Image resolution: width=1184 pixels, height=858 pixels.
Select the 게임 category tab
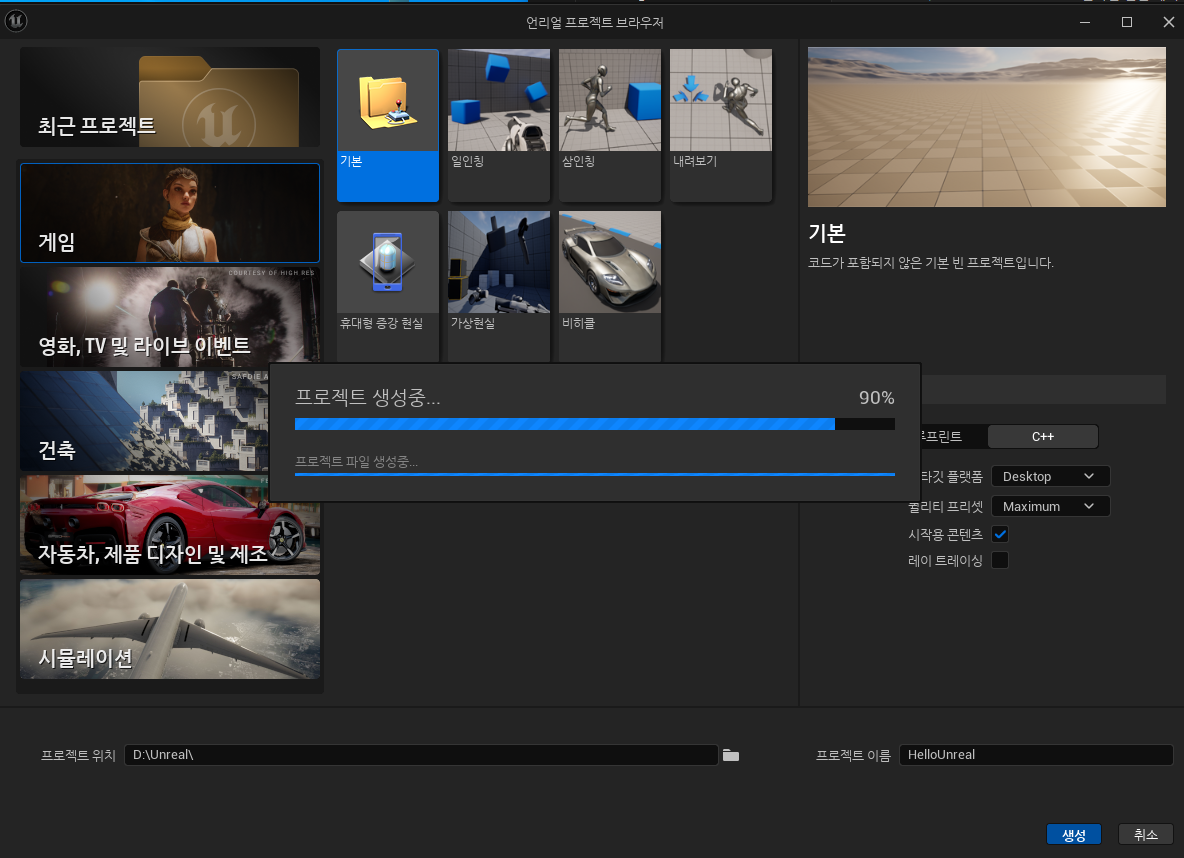(x=169, y=213)
